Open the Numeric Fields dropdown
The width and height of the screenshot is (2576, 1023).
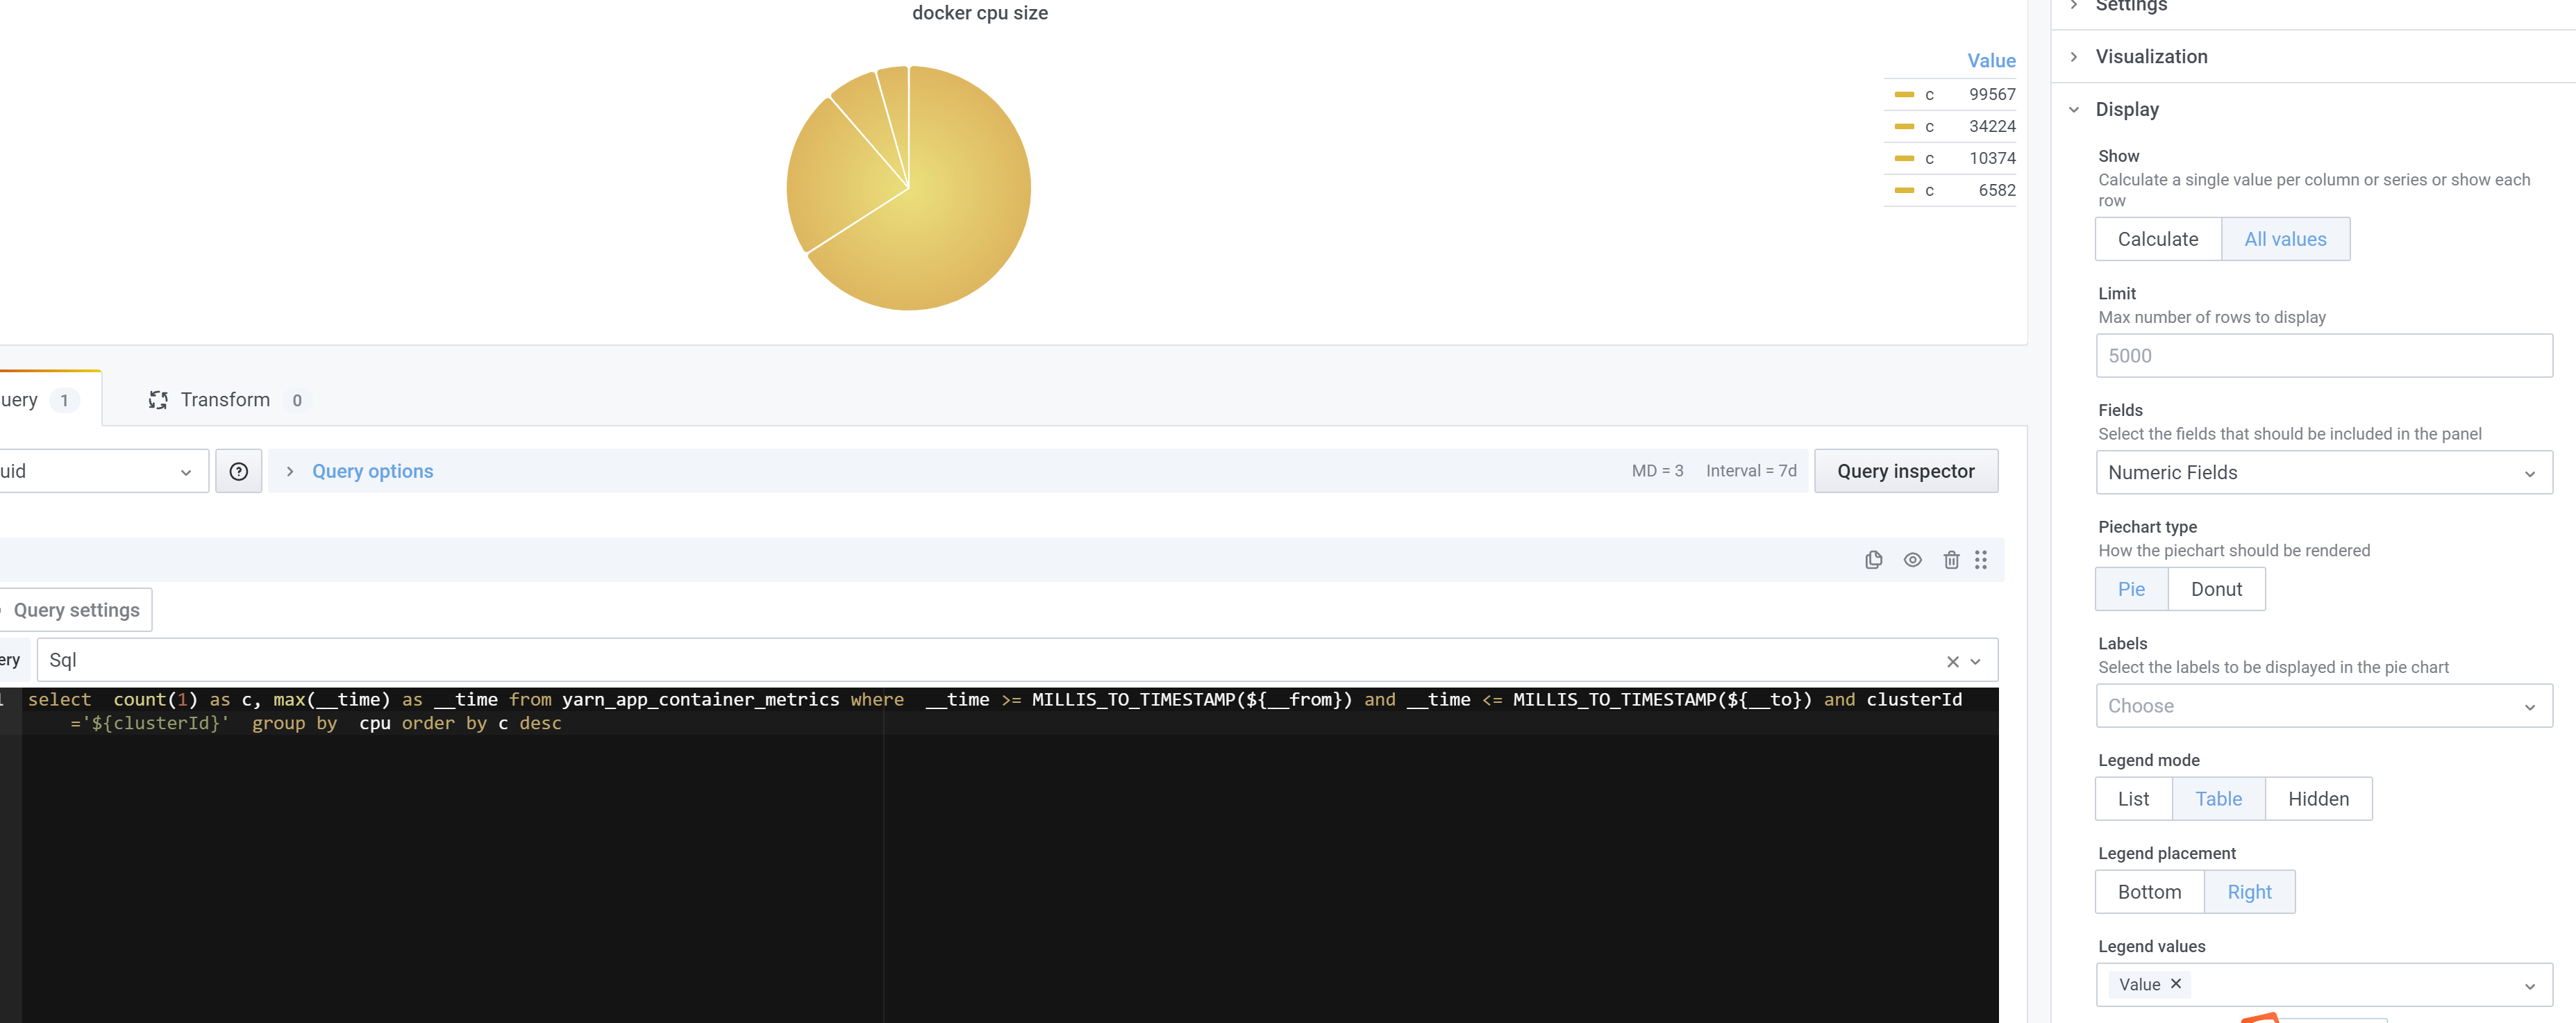click(x=2322, y=472)
